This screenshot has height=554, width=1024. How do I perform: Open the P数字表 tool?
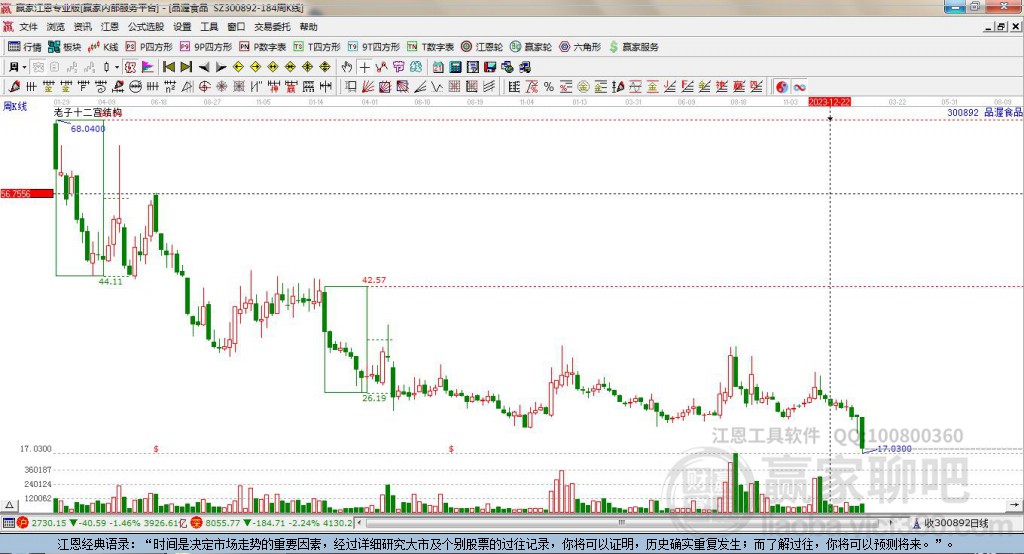pyautogui.click(x=263, y=47)
